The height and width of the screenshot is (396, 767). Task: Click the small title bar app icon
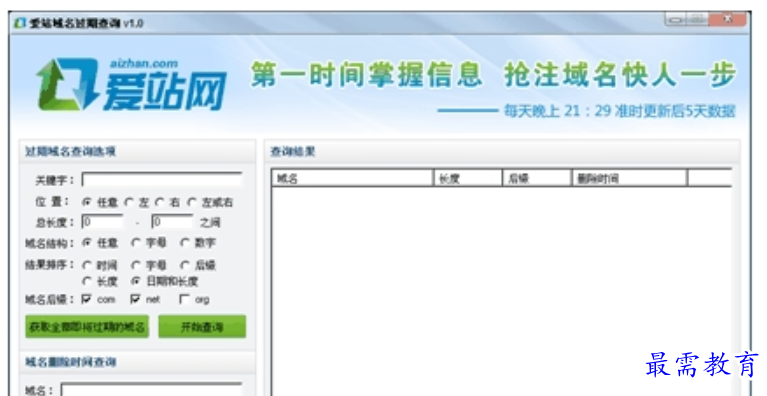coord(20,23)
